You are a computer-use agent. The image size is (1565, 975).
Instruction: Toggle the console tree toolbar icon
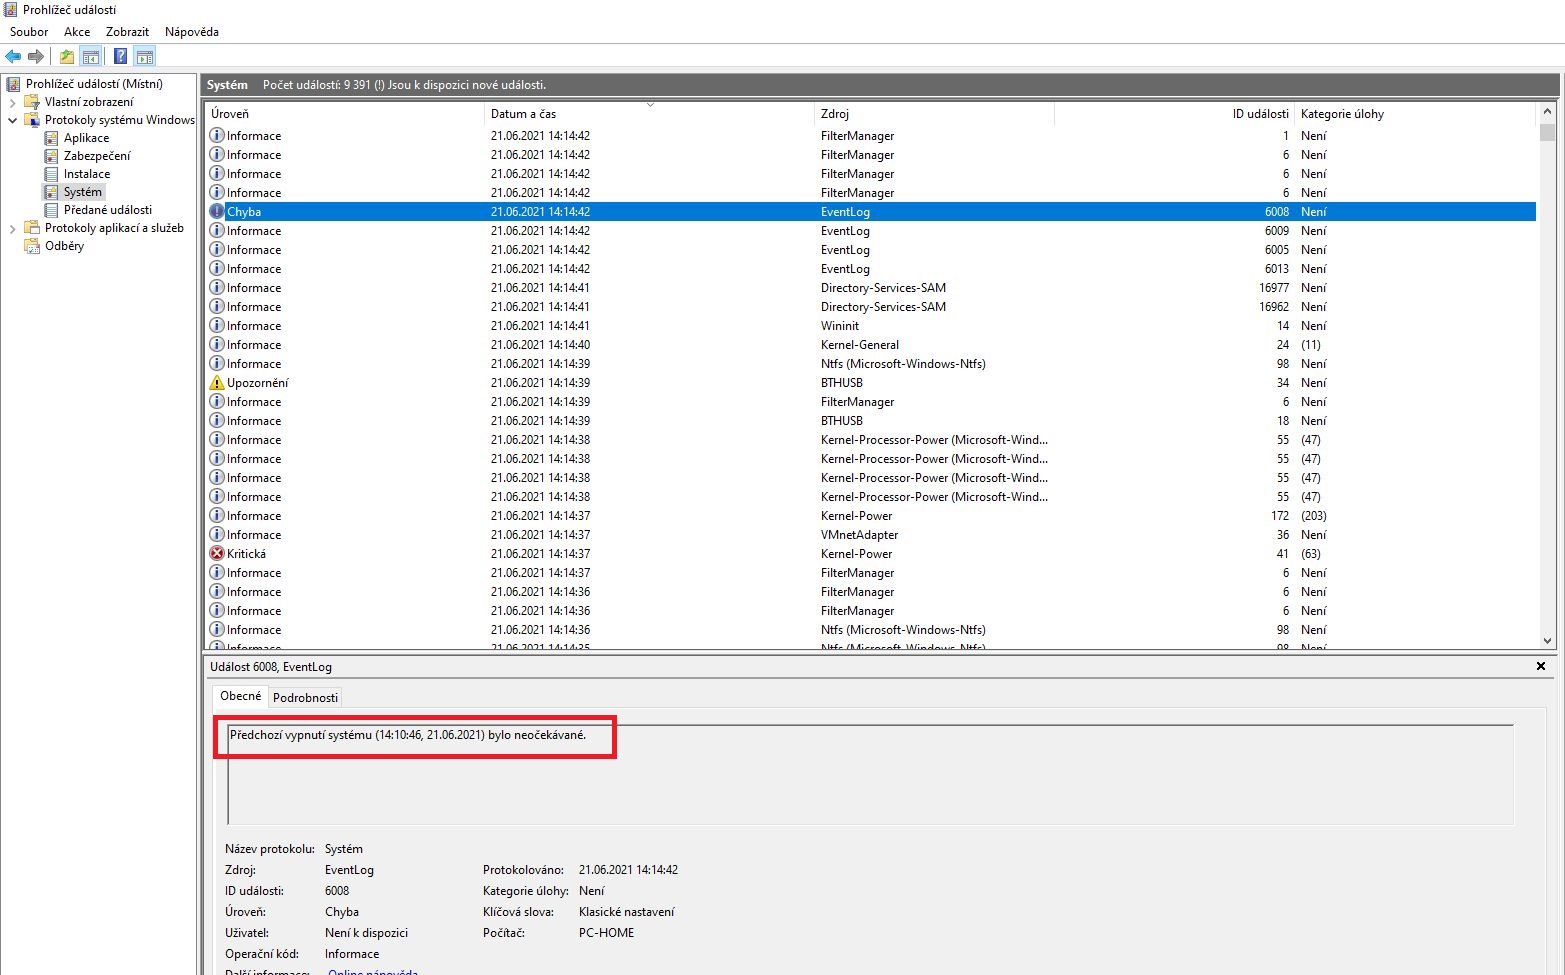(91, 57)
